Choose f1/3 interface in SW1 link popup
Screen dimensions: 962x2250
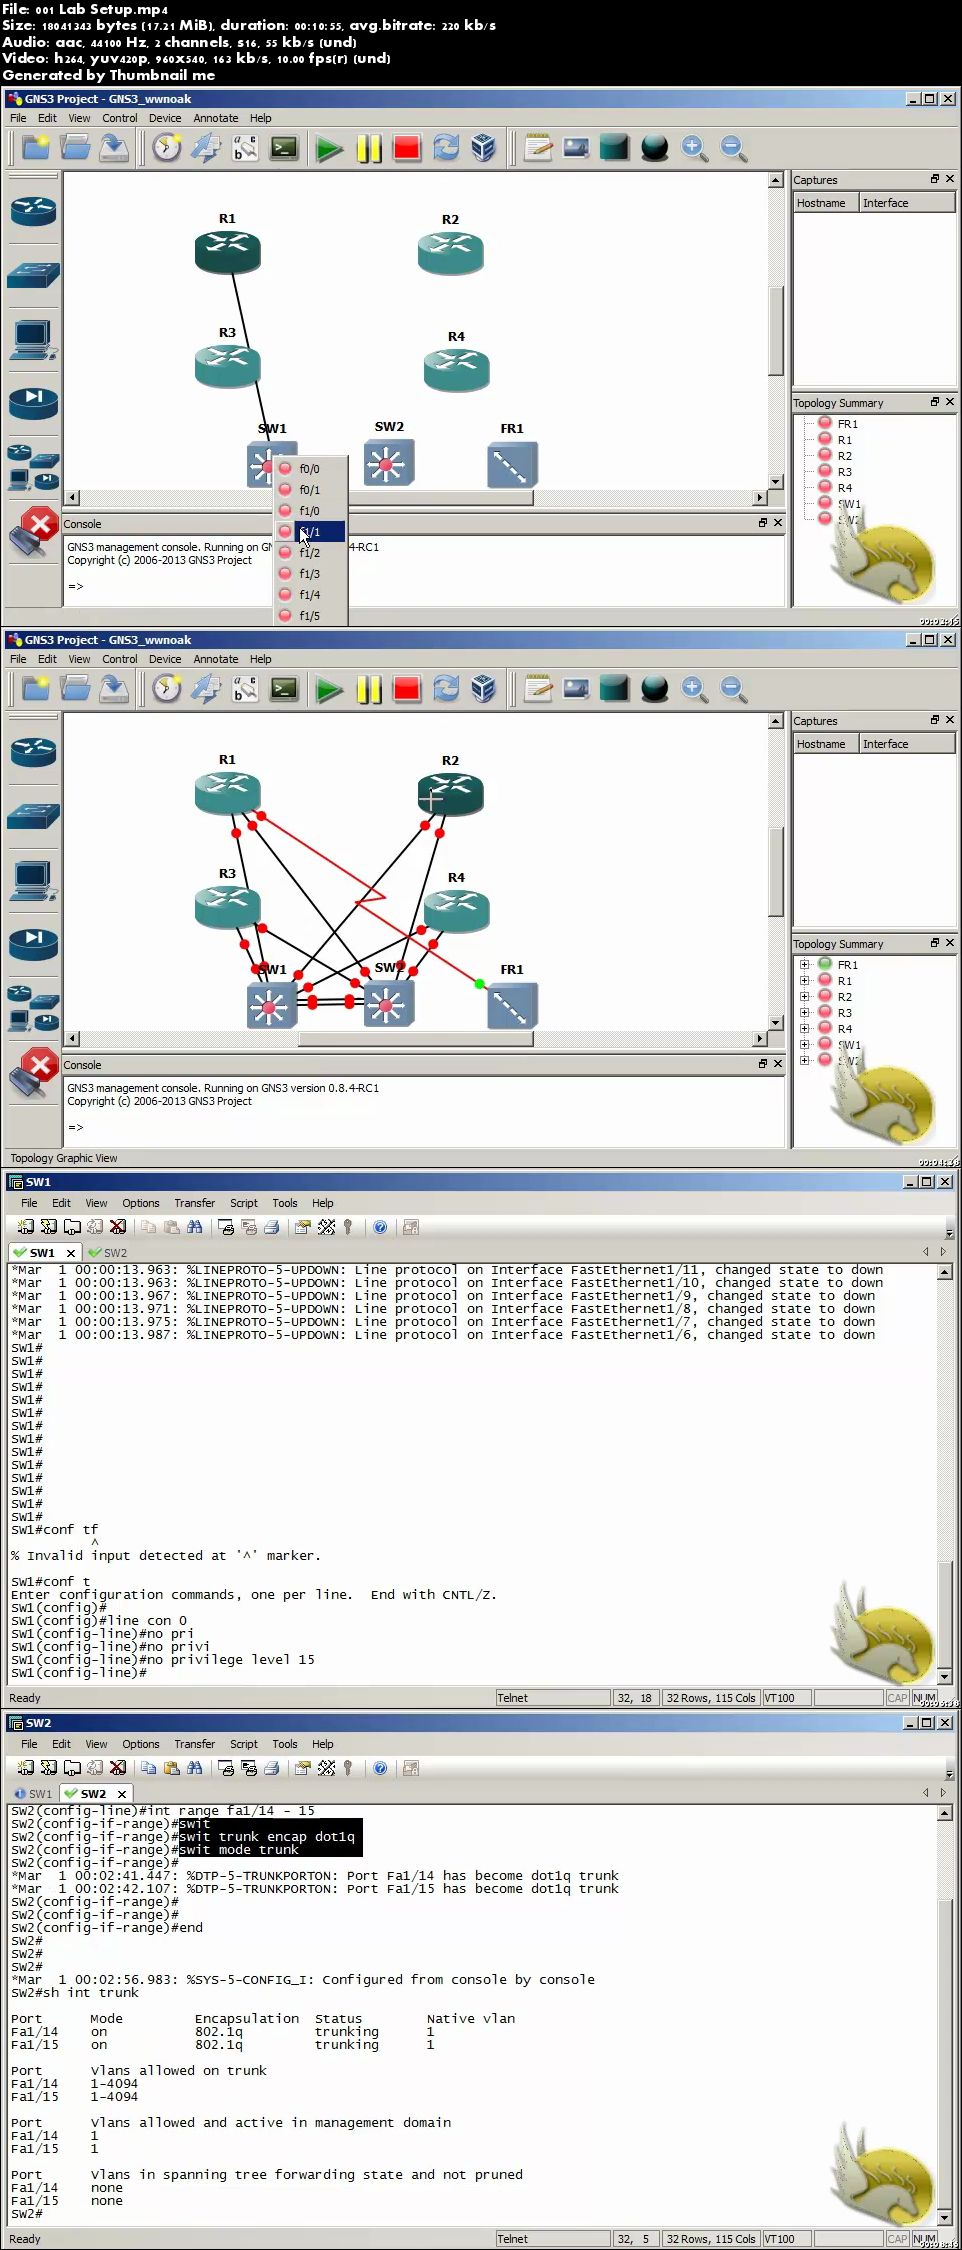point(310,574)
